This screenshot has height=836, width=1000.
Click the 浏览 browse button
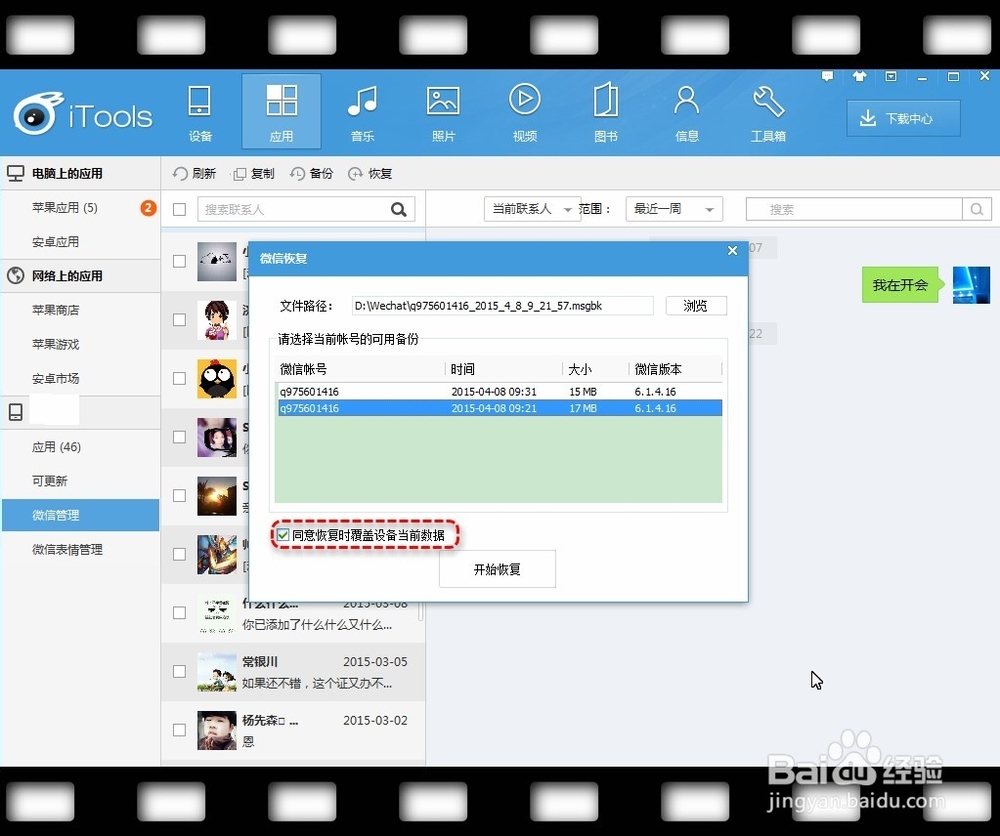coord(696,305)
